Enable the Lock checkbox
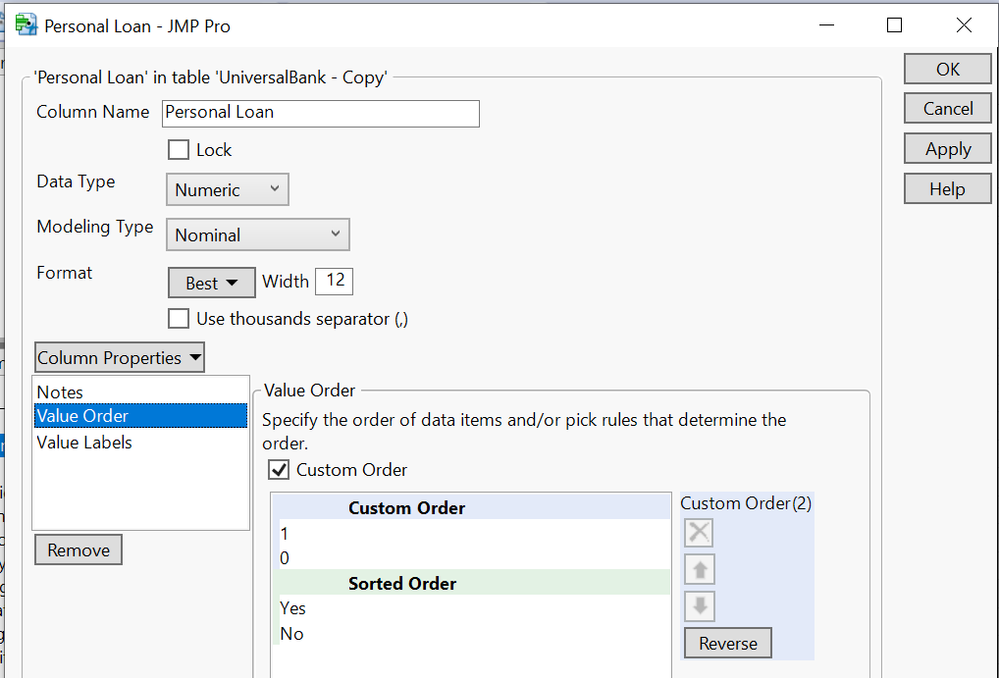This screenshot has width=999, height=678. click(178, 149)
